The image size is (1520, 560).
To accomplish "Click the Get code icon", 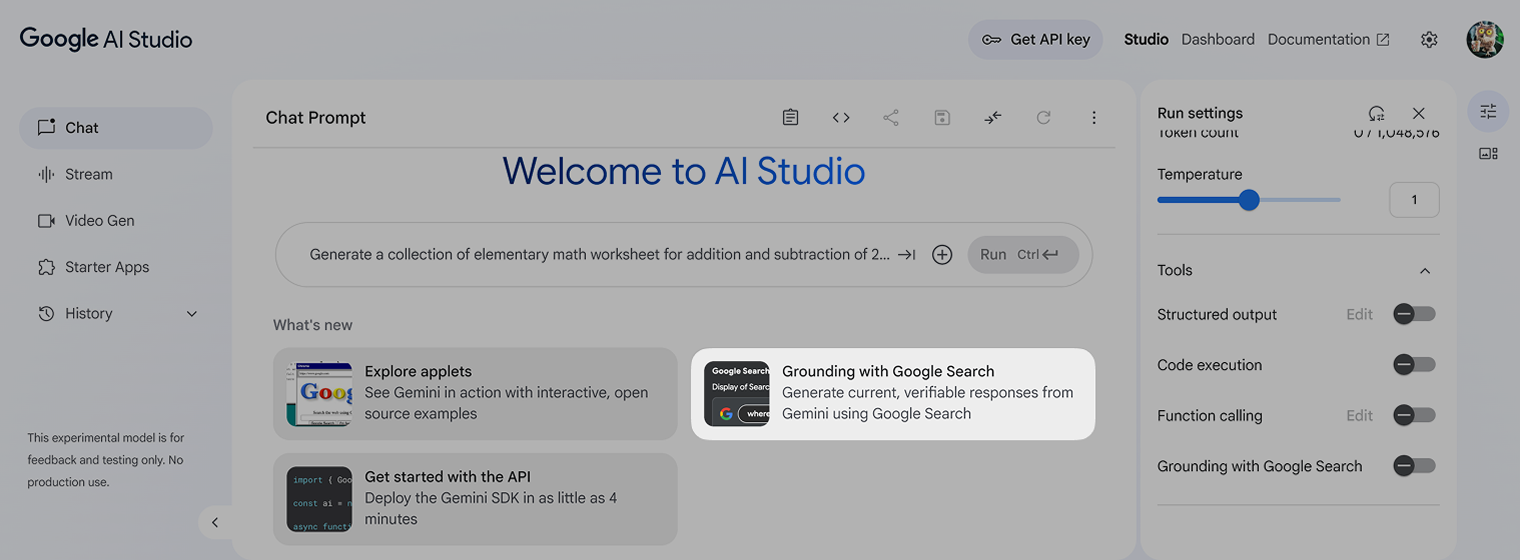I will [x=841, y=118].
